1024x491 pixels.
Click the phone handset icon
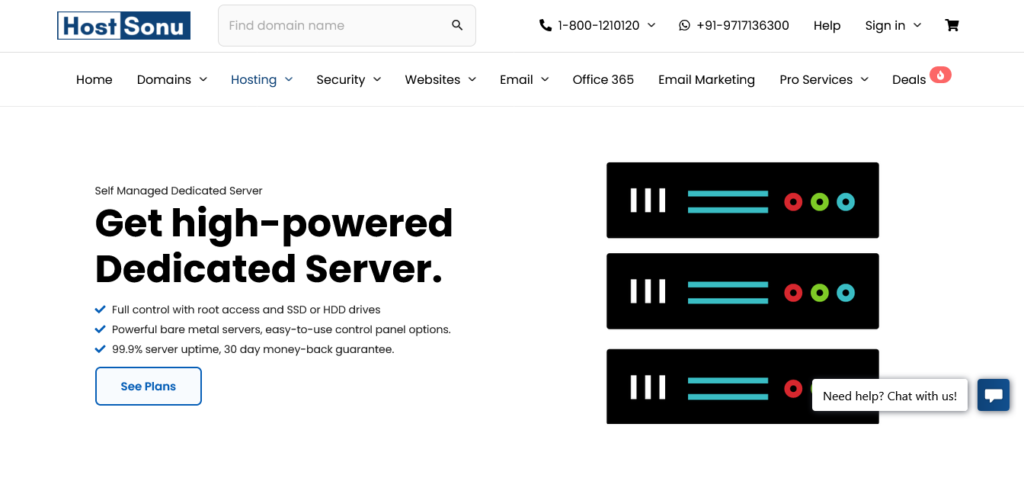click(x=545, y=26)
